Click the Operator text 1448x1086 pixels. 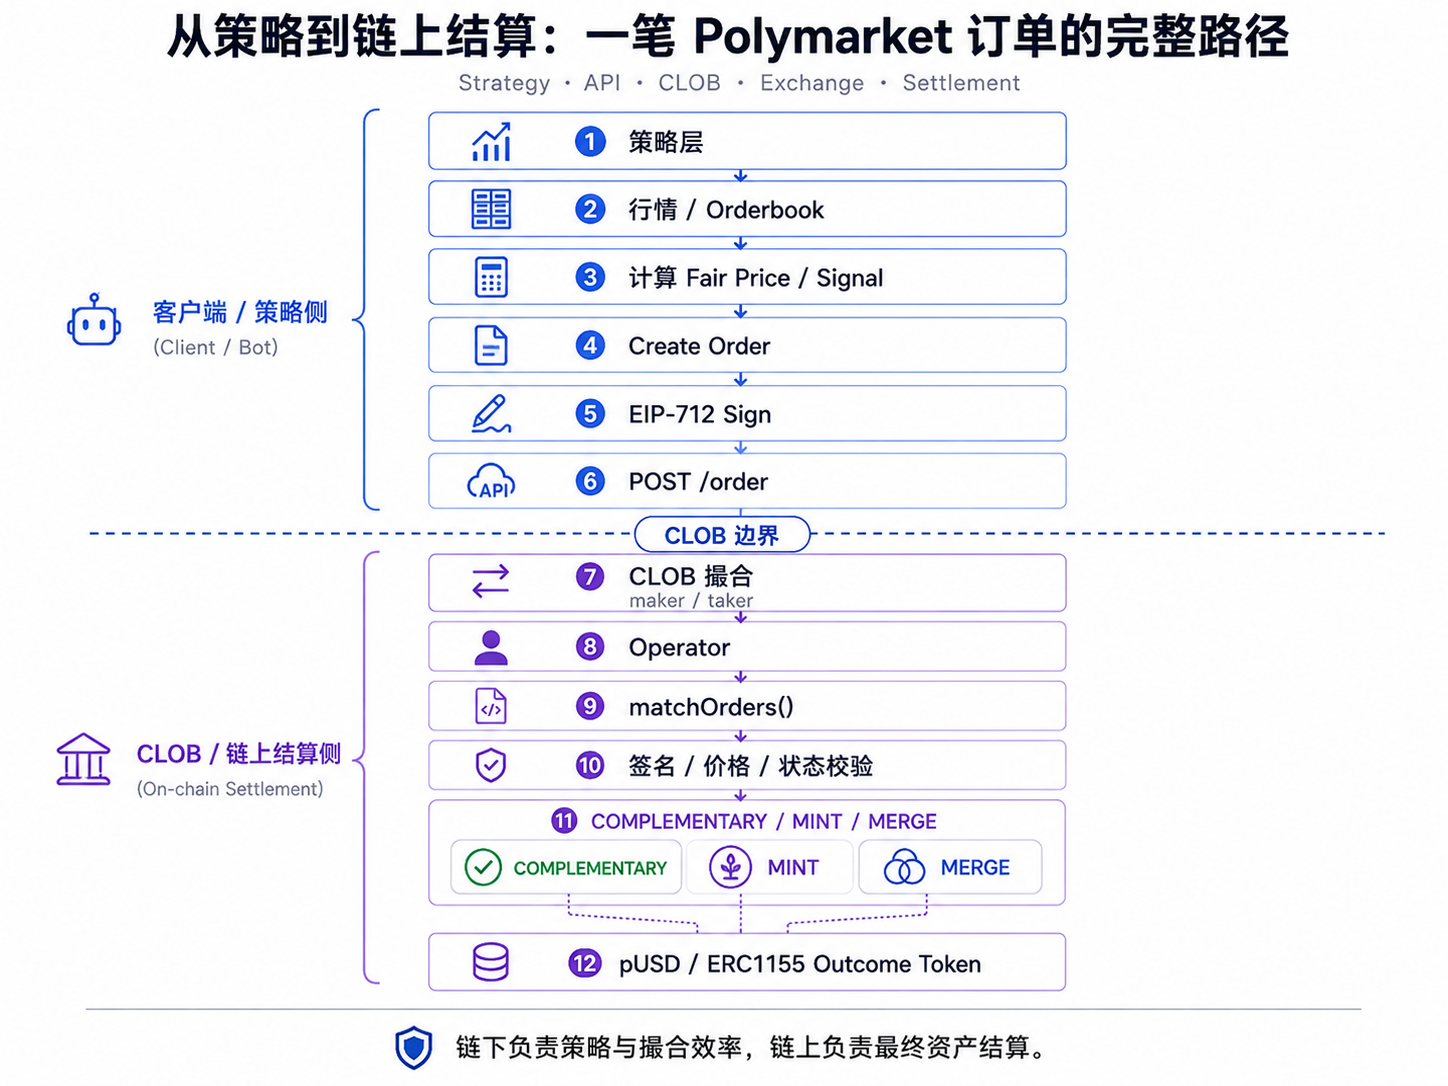coord(679,648)
